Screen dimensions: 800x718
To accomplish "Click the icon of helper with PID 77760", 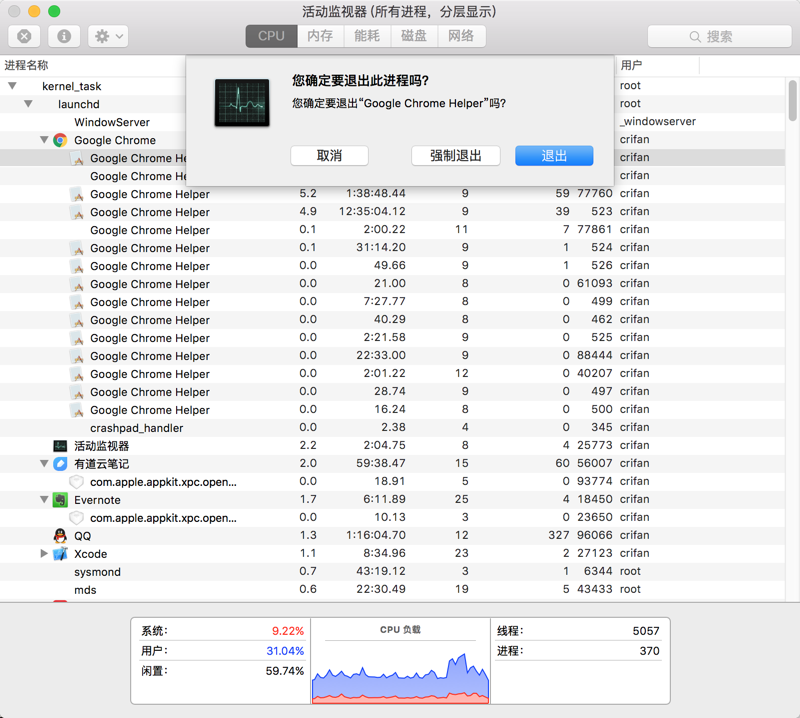I will (77, 194).
